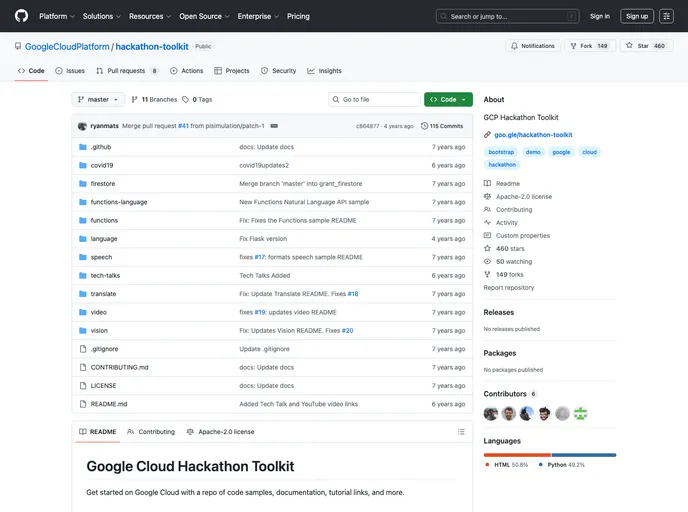Click the Sign up button

point(637,16)
